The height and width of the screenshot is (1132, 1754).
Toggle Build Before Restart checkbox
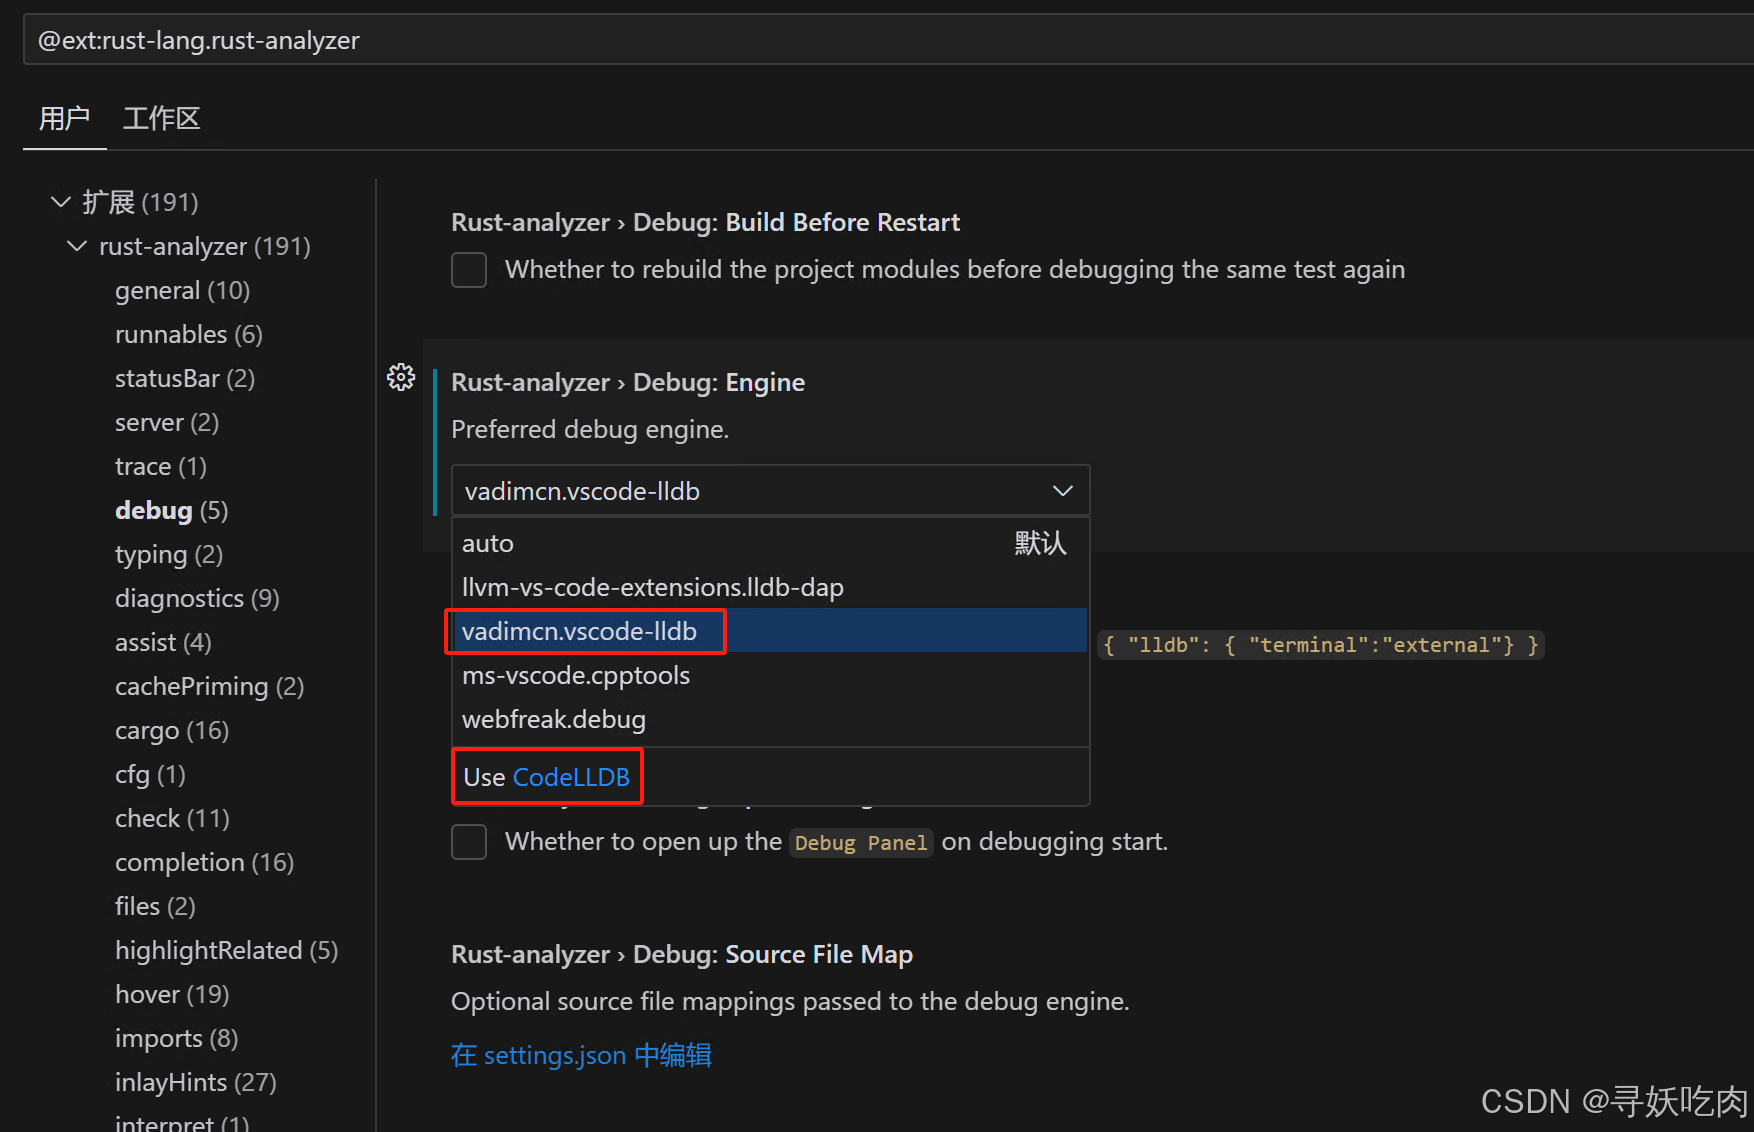469,270
